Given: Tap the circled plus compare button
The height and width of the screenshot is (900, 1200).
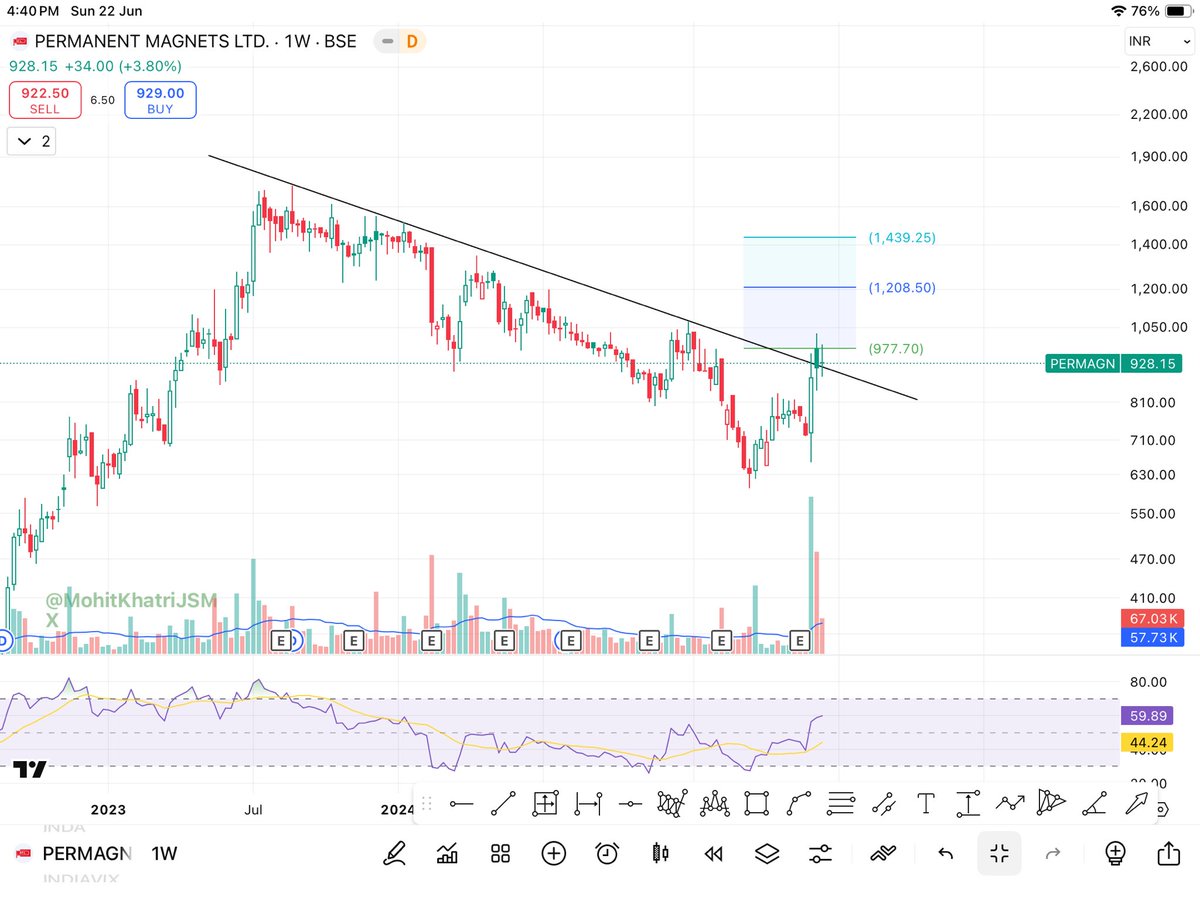Looking at the screenshot, I should pos(553,854).
